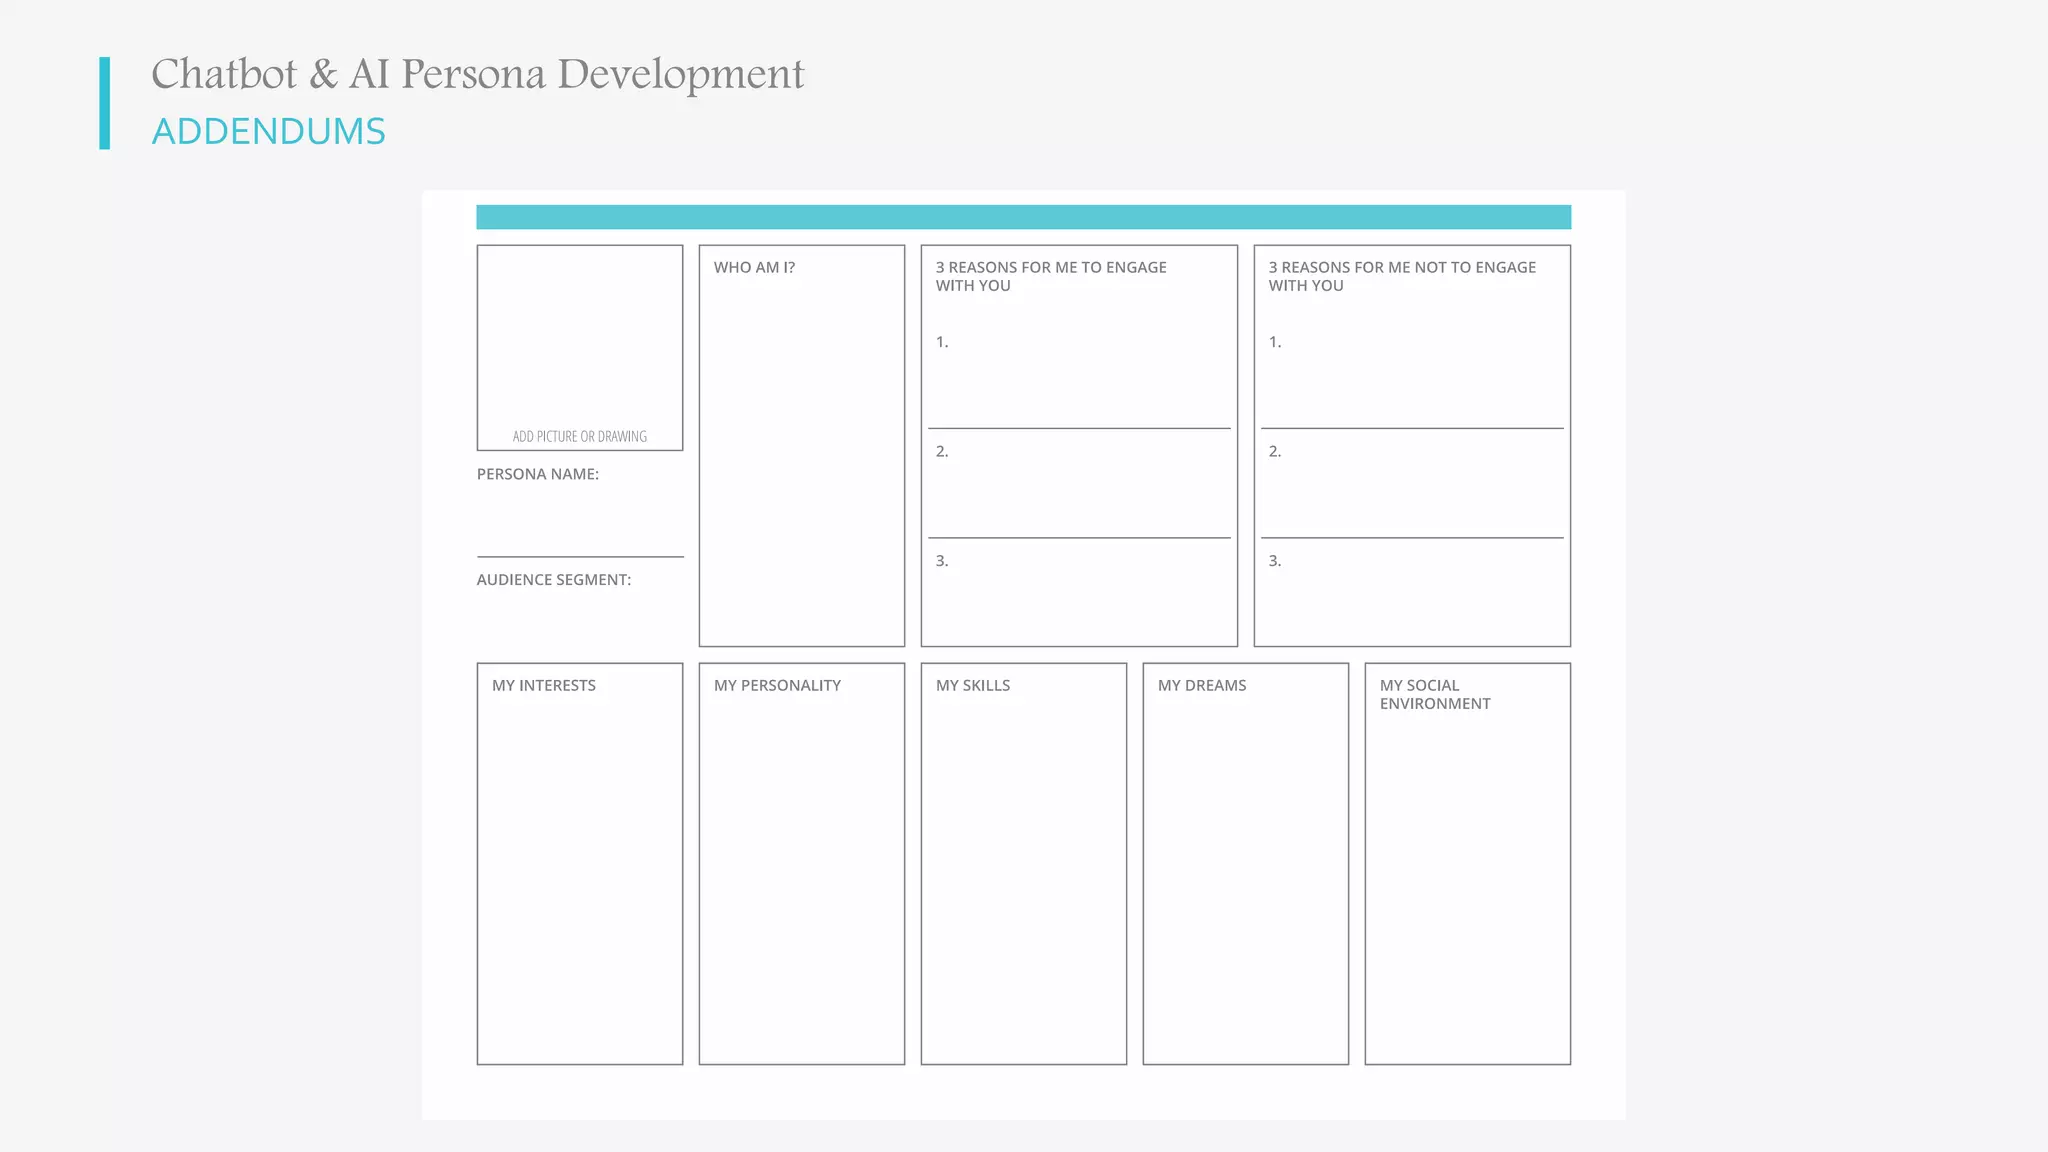Click the 'ADD PICTURE OR DRAWING' placeholder box

580,348
